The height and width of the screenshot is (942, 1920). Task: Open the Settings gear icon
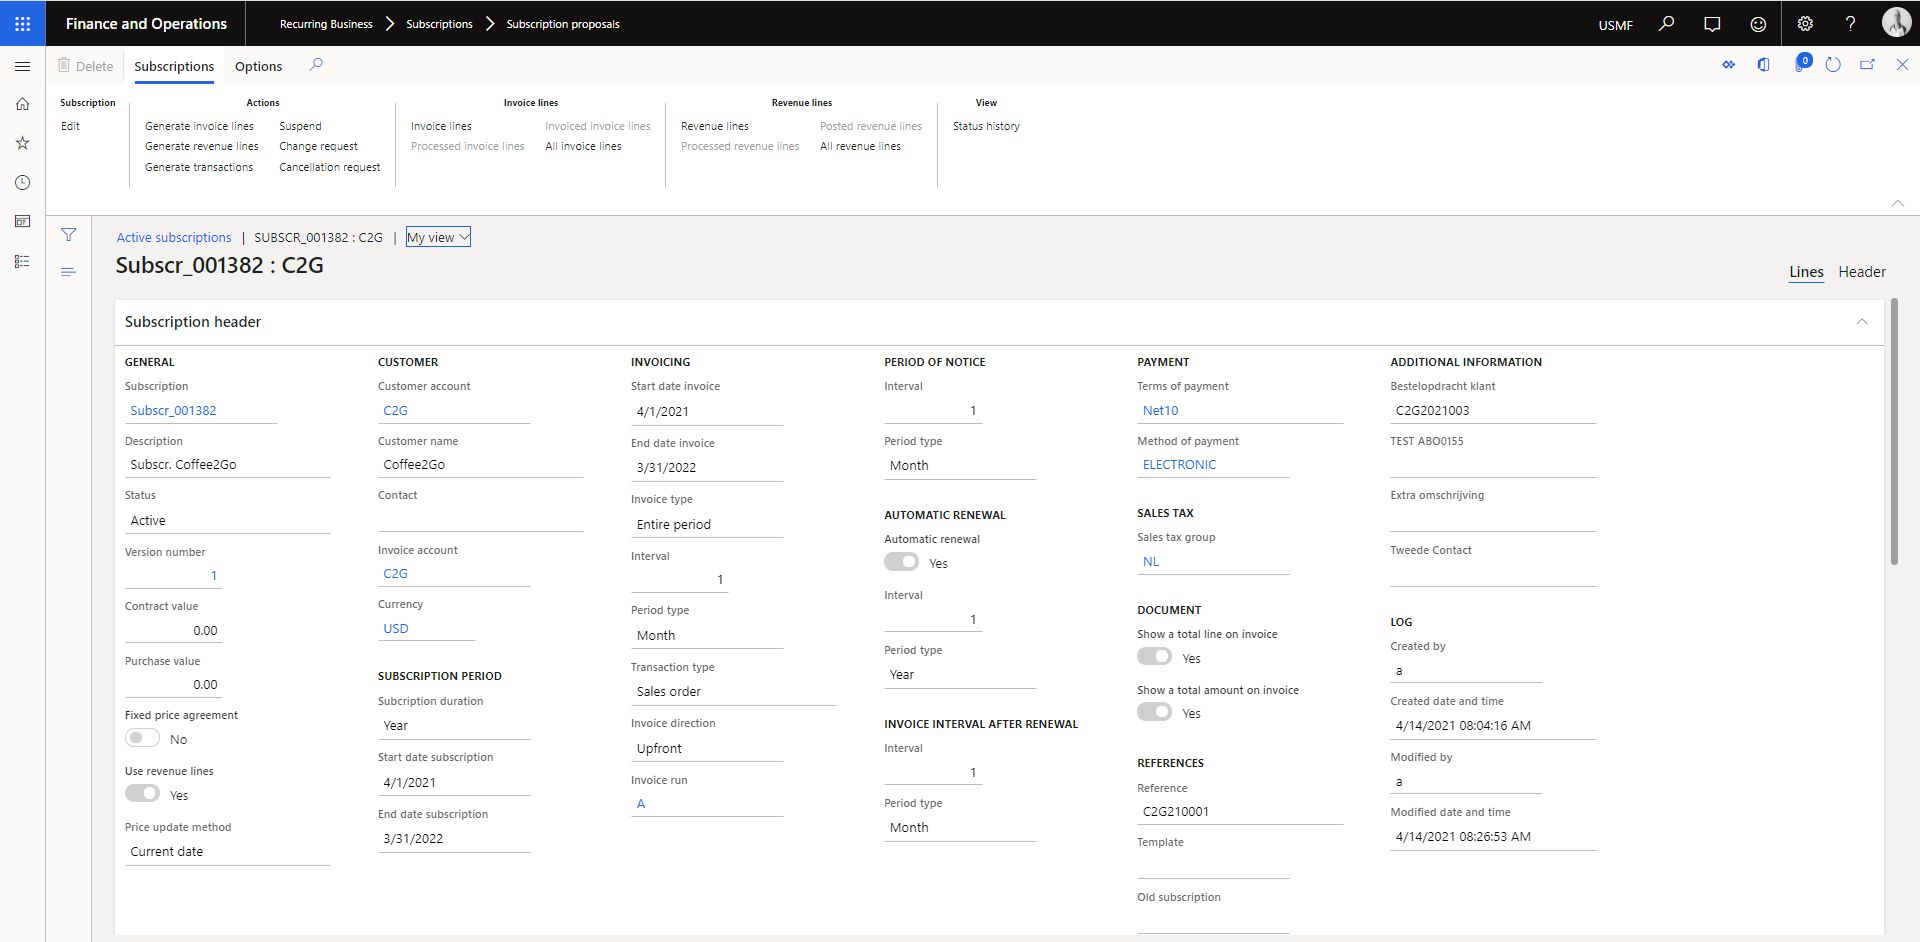point(1805,24)
